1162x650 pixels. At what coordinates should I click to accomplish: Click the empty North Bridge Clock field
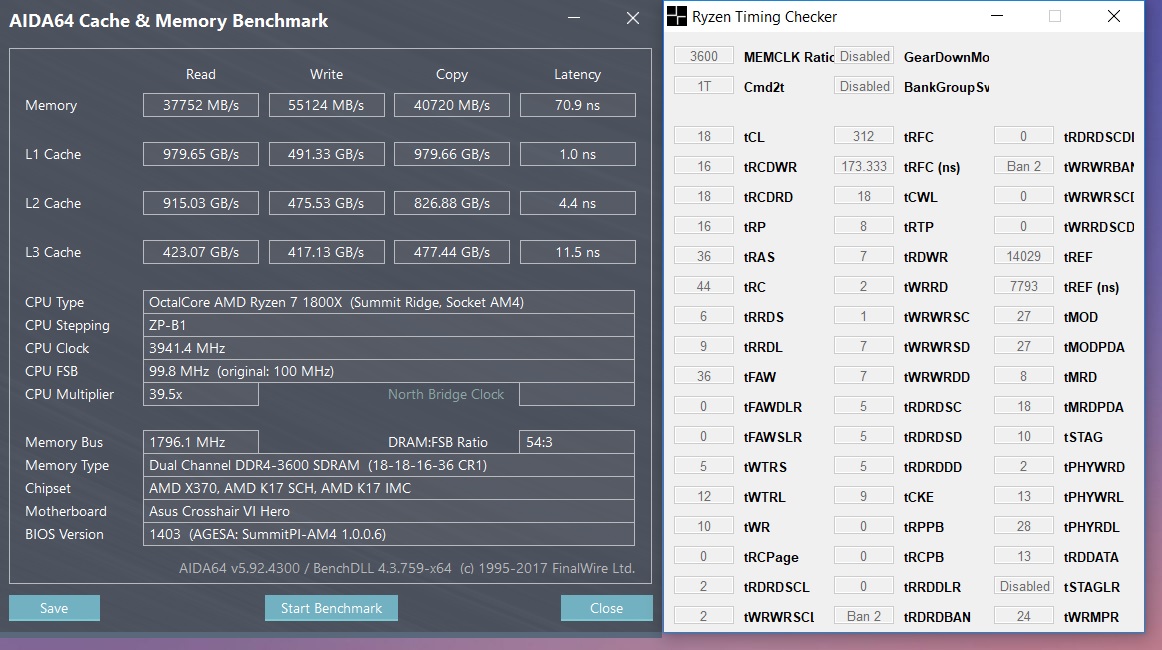coord(577,394)
